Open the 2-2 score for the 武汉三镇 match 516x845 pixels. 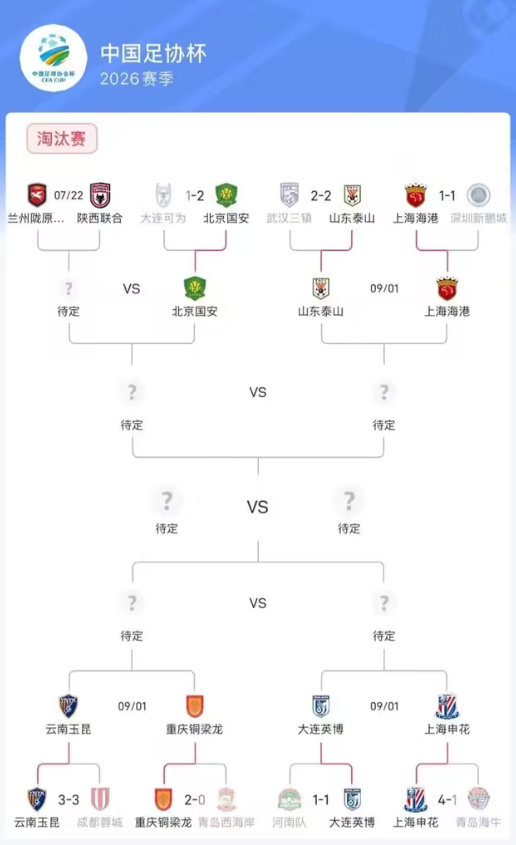[320, 196]
